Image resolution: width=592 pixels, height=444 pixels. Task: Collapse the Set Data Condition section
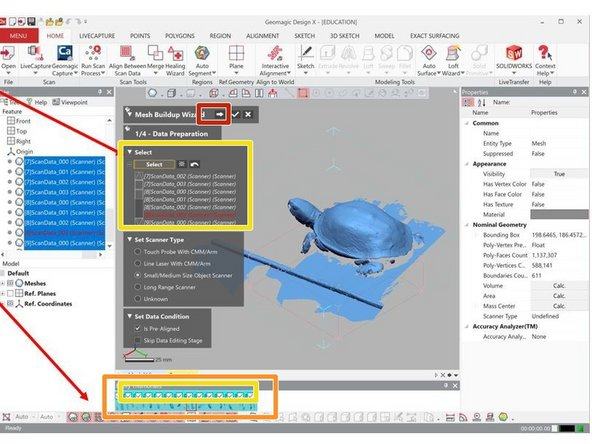[130, 316]
